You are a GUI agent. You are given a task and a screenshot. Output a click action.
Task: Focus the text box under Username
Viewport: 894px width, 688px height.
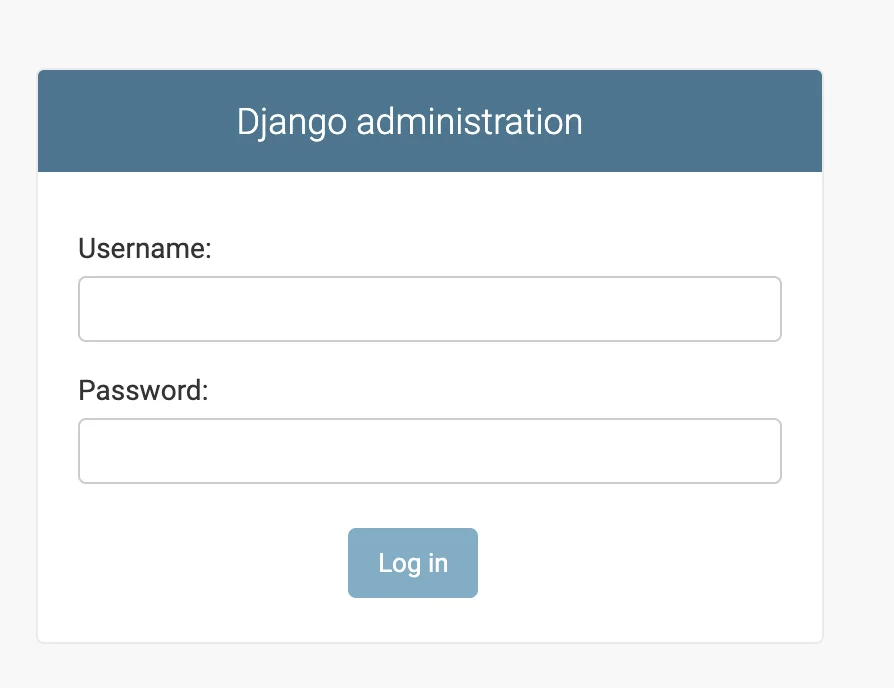point(429,309)
